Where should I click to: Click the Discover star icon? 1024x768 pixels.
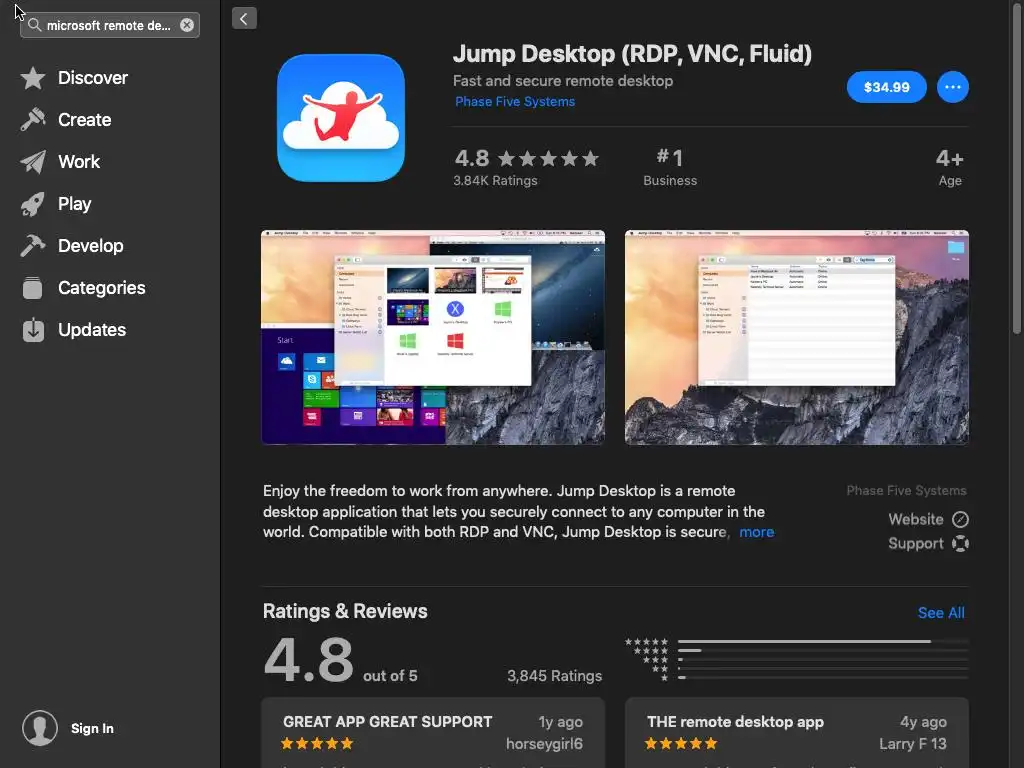(33, 78)
